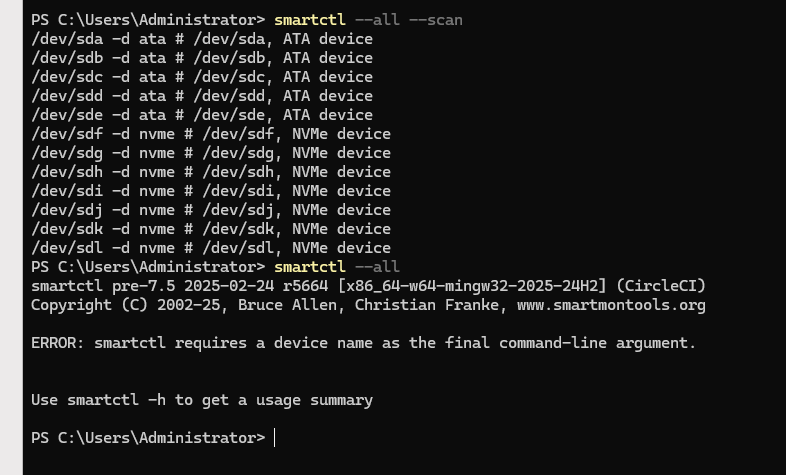786x475 pixels.
Task: Click the /dev/sdh NVMe device line
Action: [x=210, y=172]
